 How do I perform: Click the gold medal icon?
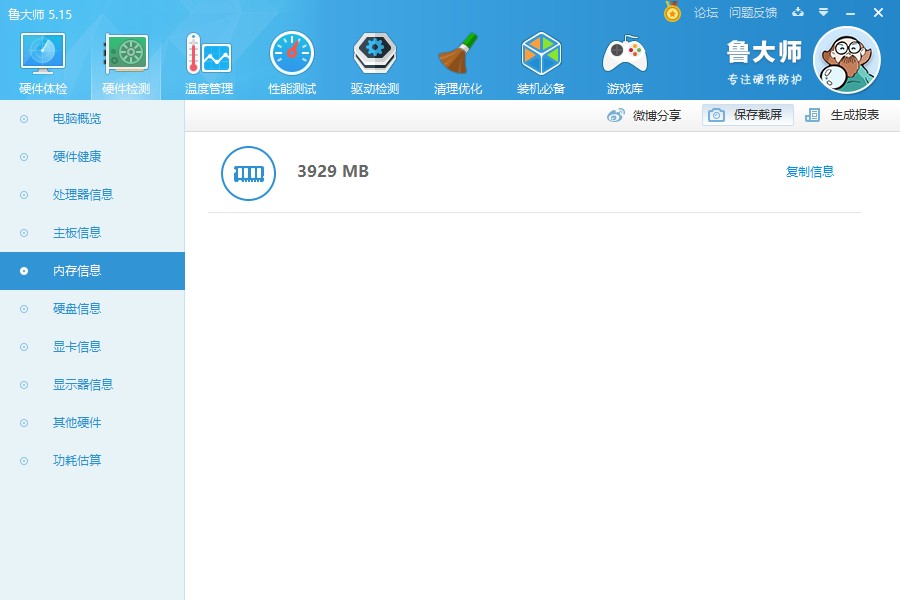(672, 11)
